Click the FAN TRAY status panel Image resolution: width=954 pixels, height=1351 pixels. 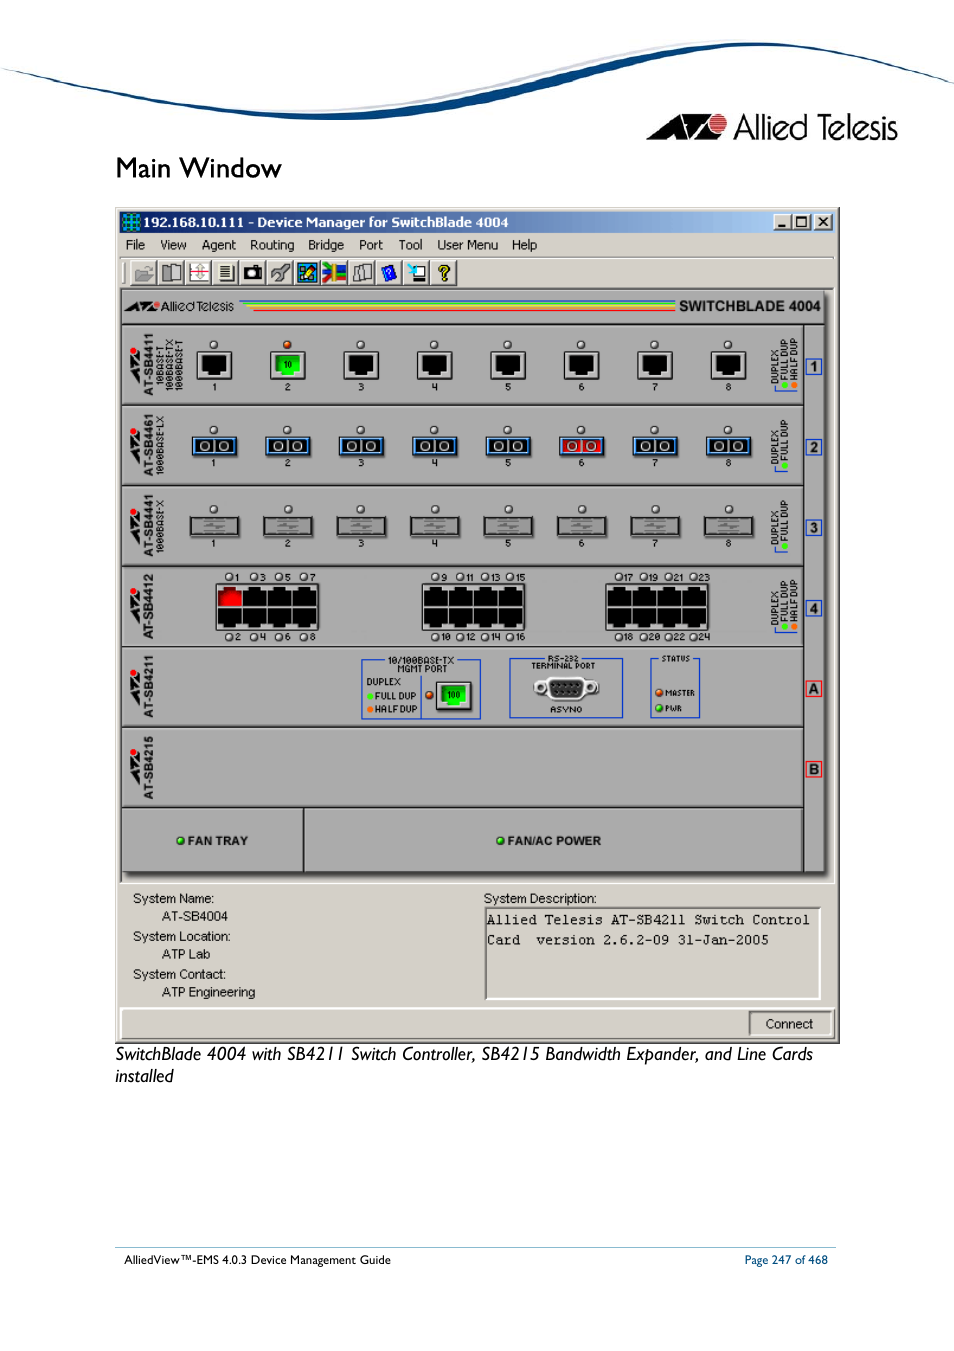(x=212, y=841)
